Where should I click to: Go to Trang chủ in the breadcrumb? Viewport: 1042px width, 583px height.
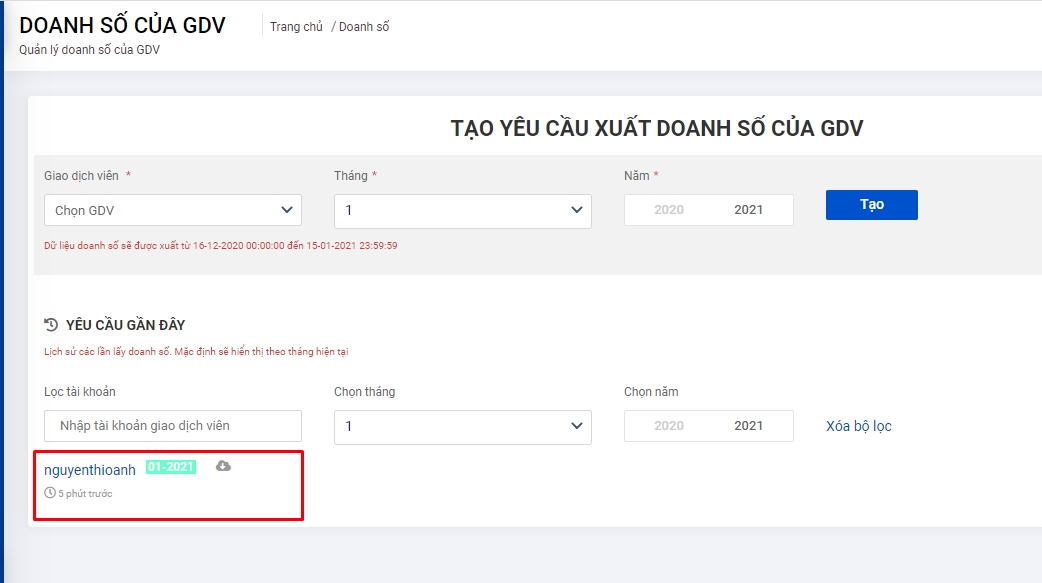296,27
